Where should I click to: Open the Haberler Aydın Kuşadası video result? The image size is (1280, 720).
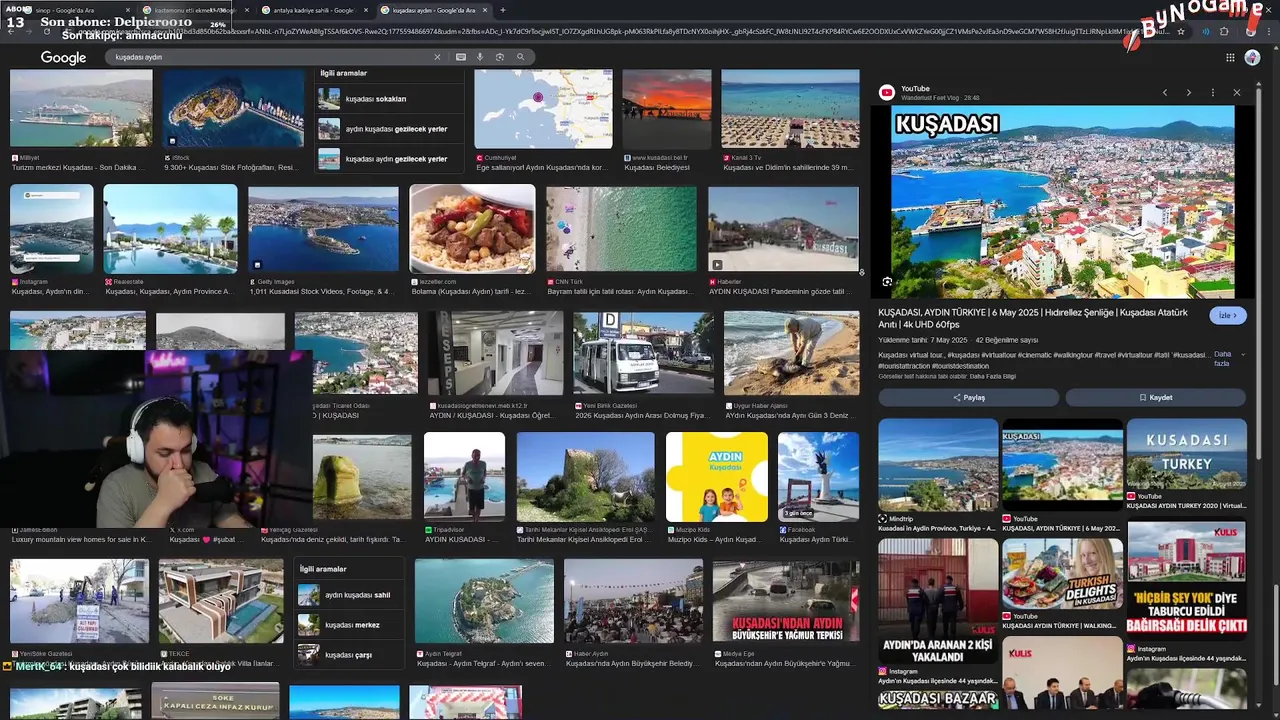[783, 229]
